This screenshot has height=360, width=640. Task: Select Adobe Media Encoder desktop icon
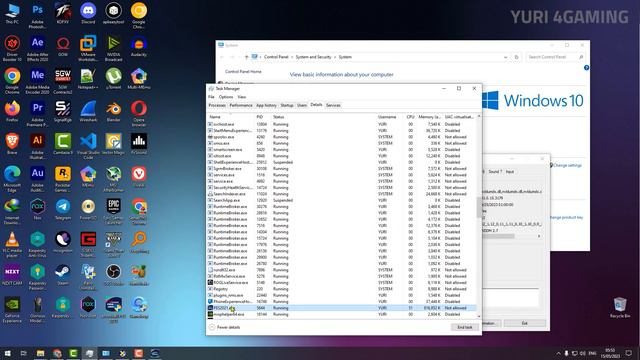pos(37,81)
